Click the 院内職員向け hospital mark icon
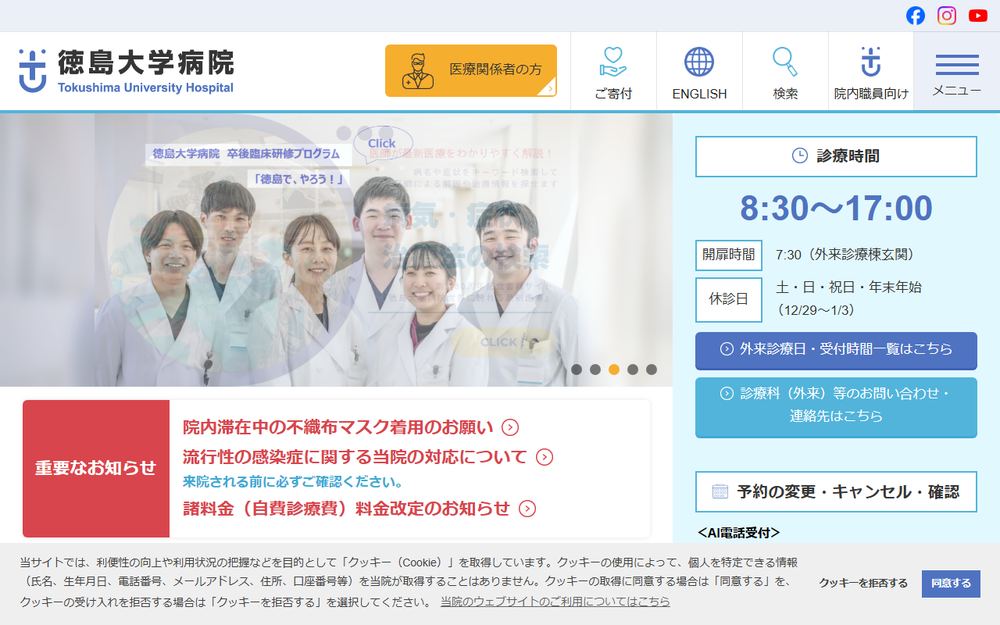 (871, 62)
